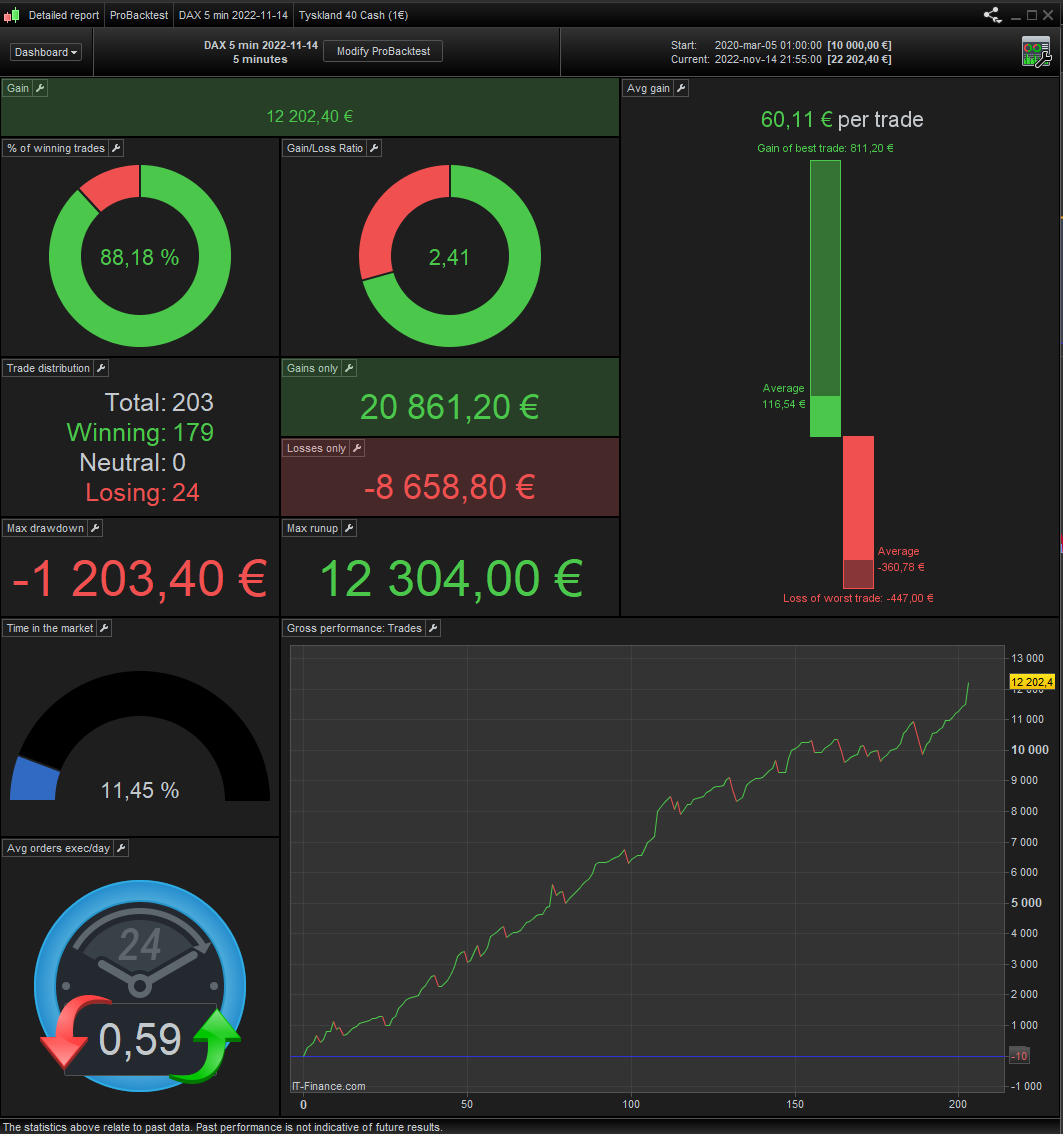This screenshot has width=1063, height=1134.
Task: Click Loss of worst trade: -447,00 € text
Action: click(858, 598)
